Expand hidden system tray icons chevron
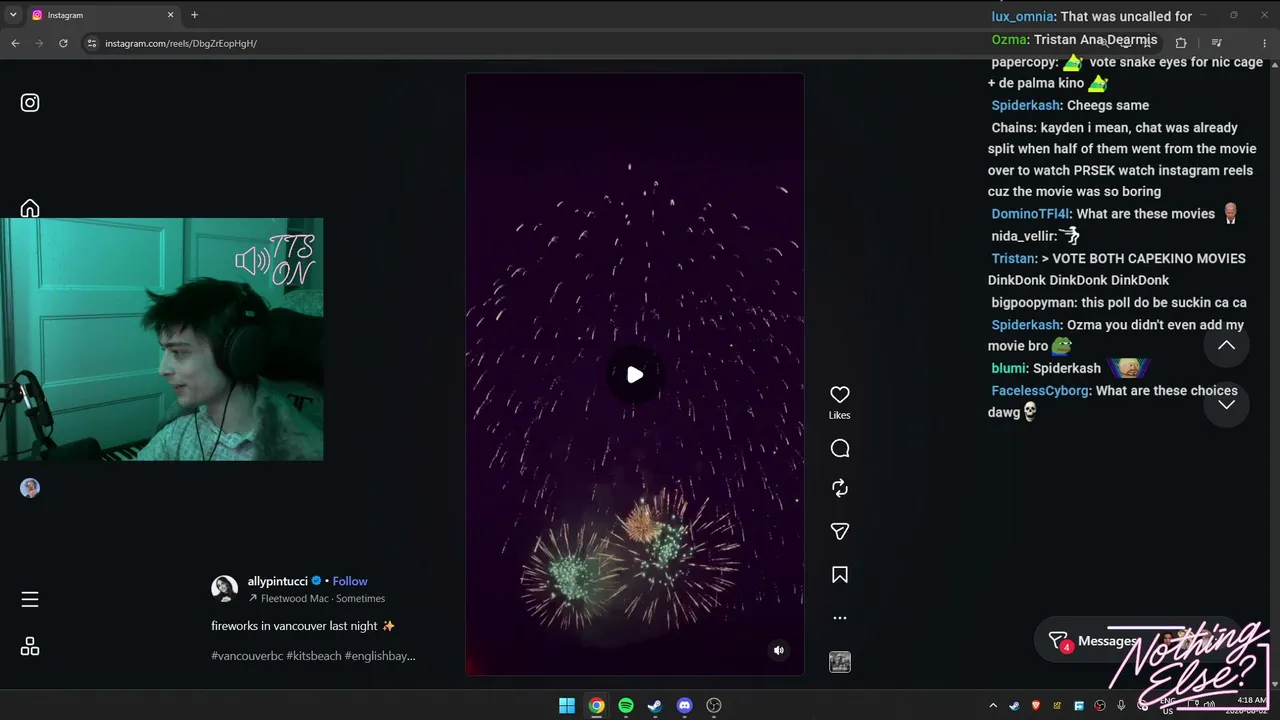1280x720 pixels. click(993, 706)
